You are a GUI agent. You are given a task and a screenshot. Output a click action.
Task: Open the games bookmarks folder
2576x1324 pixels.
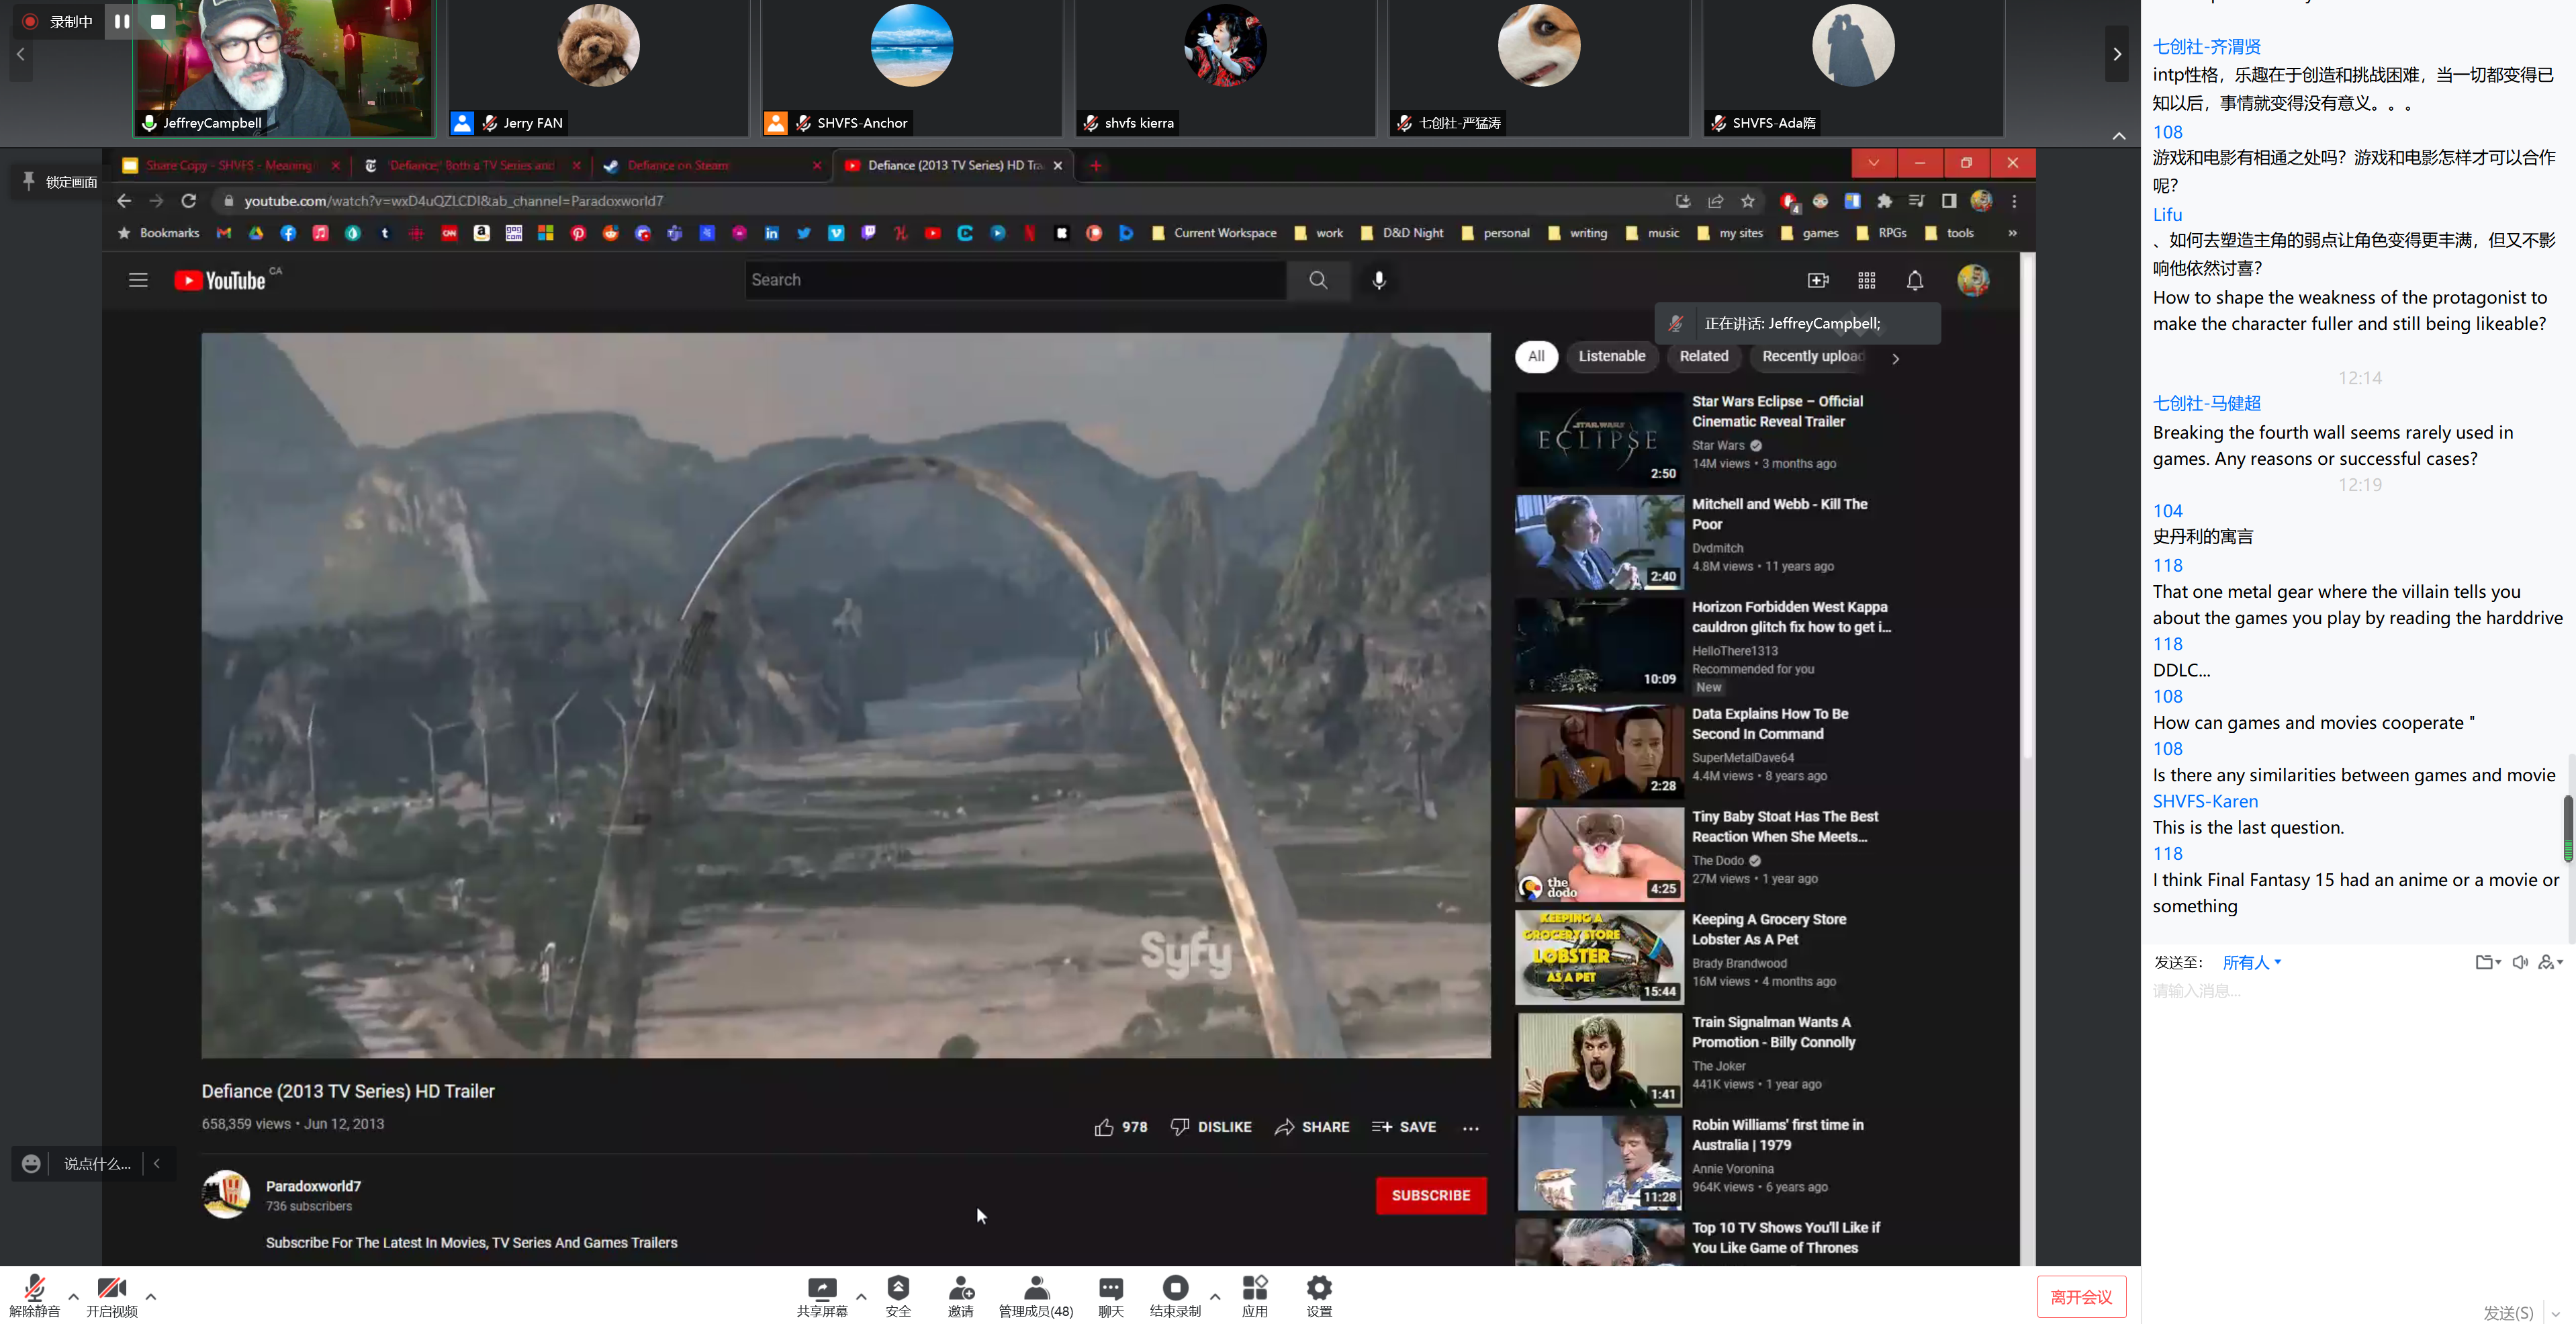(1810, 233)
